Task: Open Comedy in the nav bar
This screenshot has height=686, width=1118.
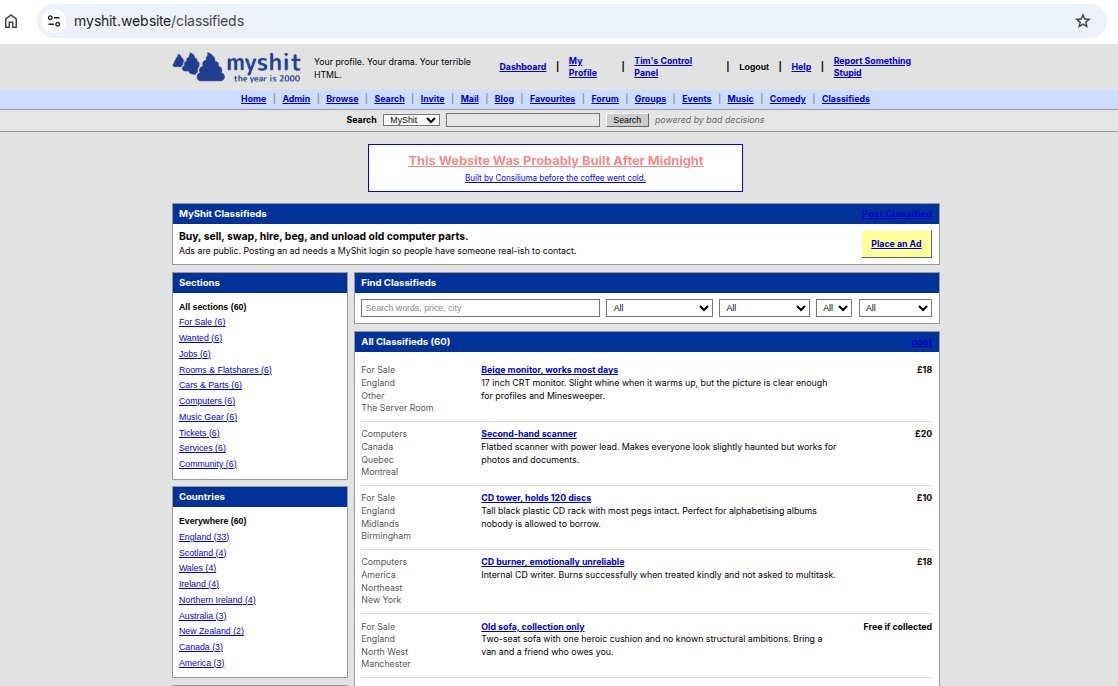Action: 787,99
